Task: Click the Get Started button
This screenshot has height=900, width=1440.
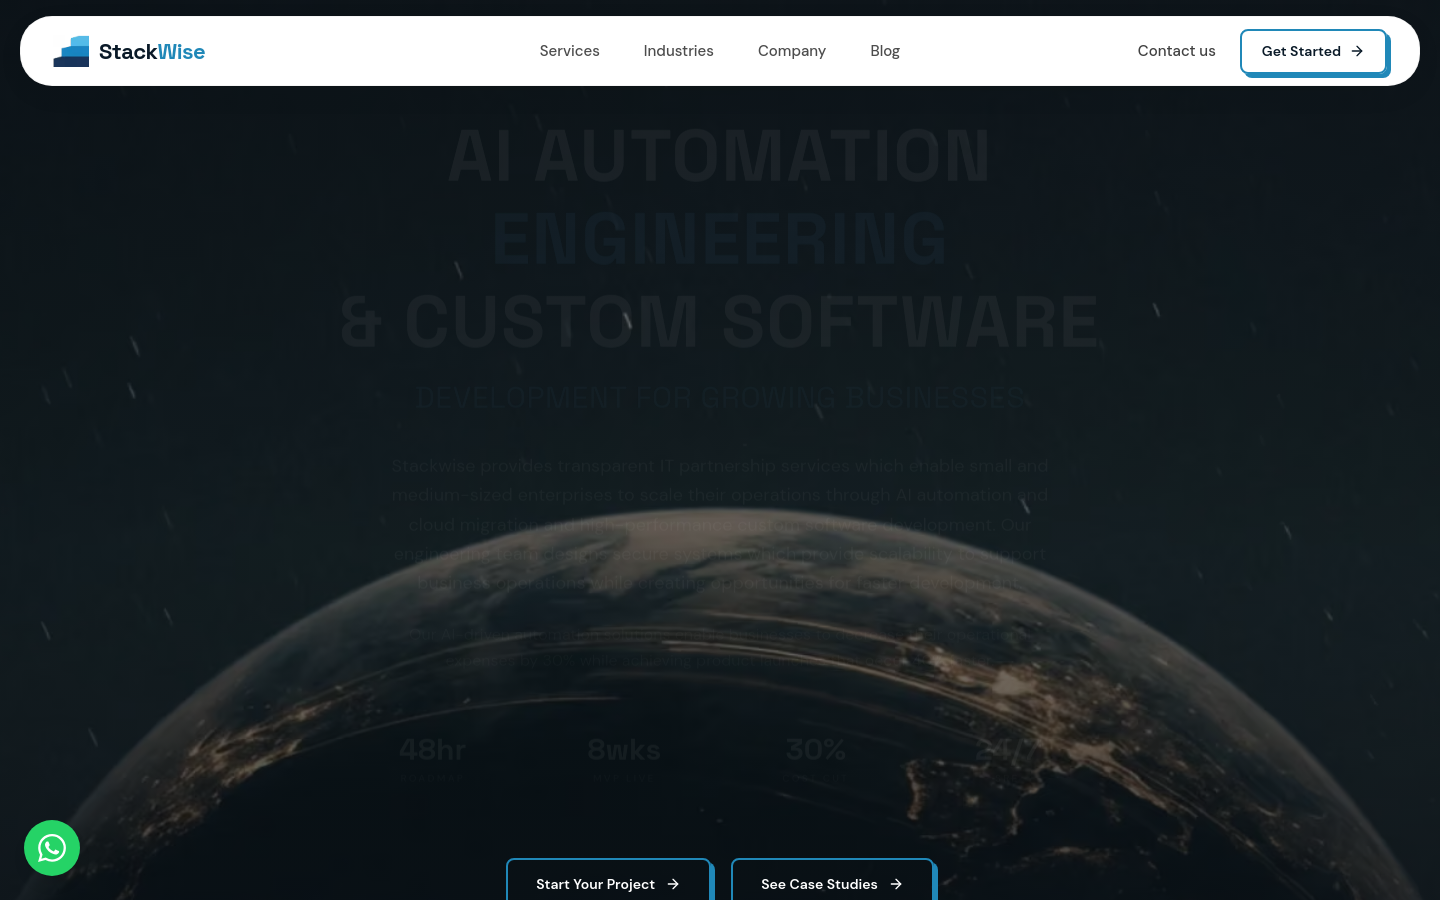Action: [1313, 51]
